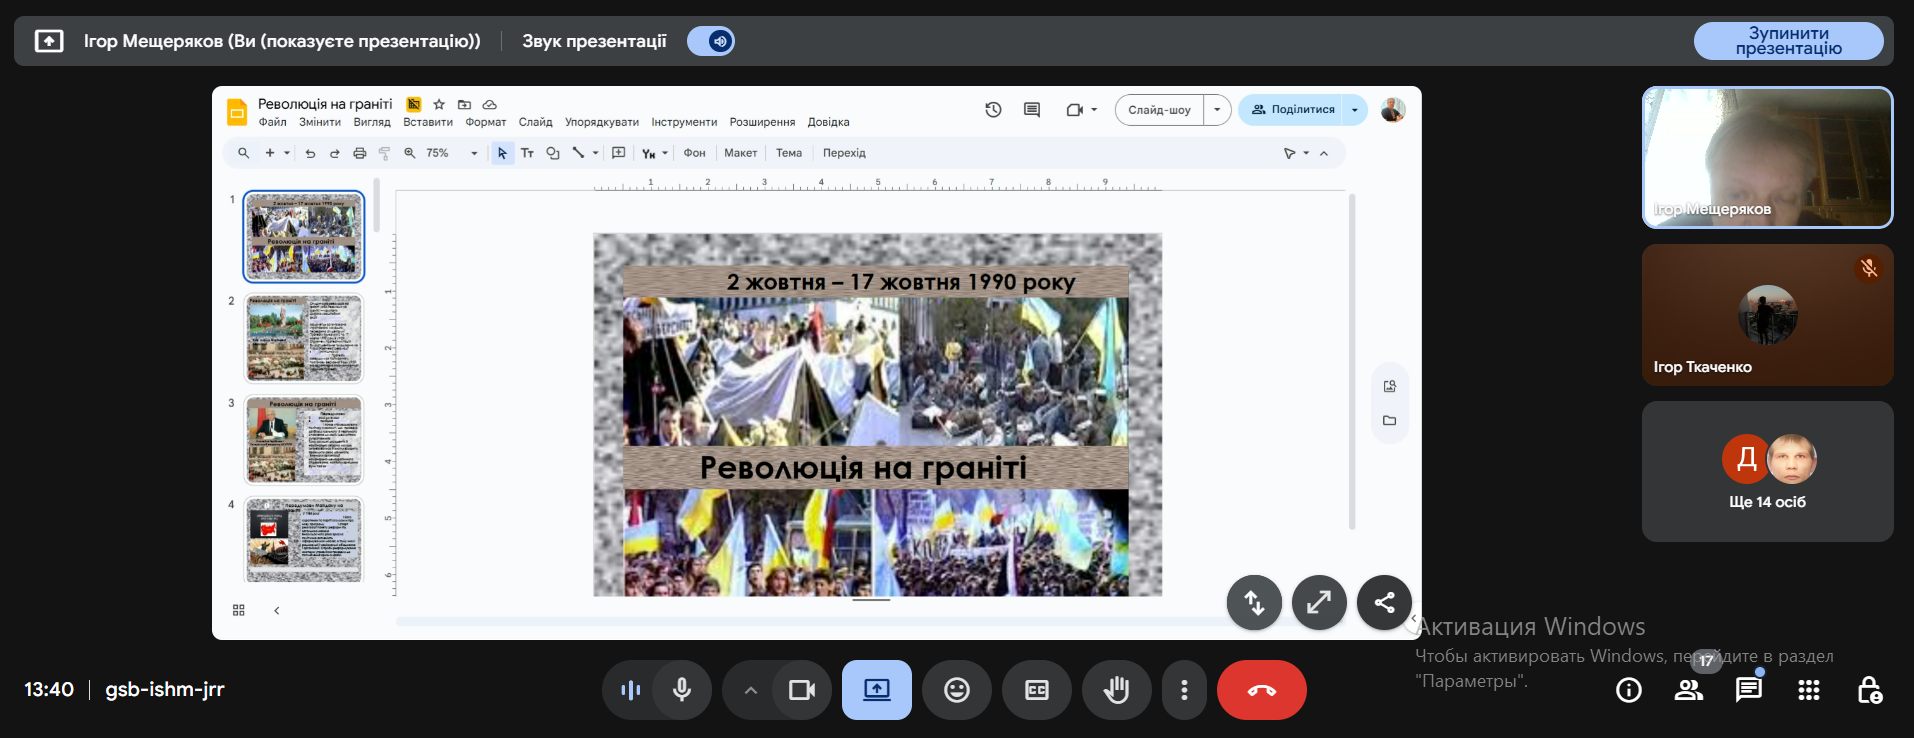
Task: Toggle closed captions
Action: click(x=1037, y=690)
